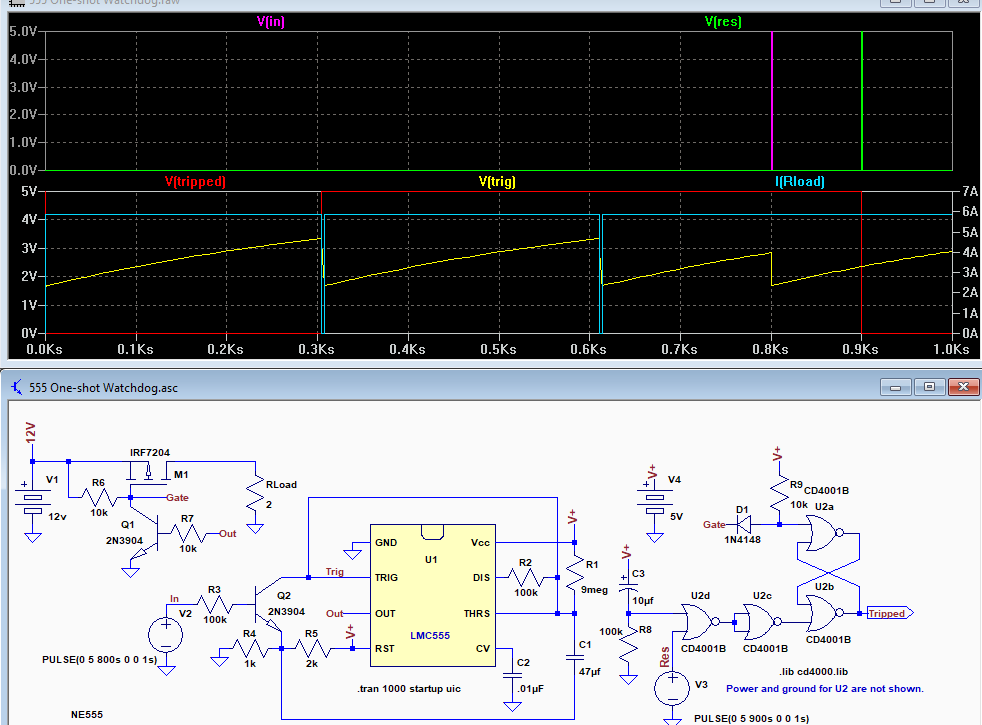The image size is (982, 725).
Task: Click the 7A right axis label
Action: point(969,192)
